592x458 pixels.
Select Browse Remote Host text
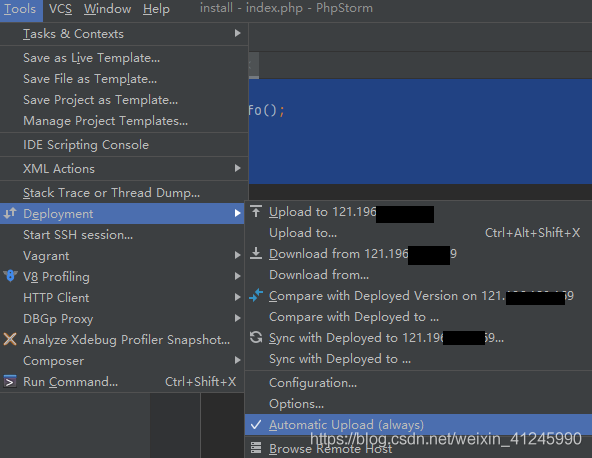[330, 449]
